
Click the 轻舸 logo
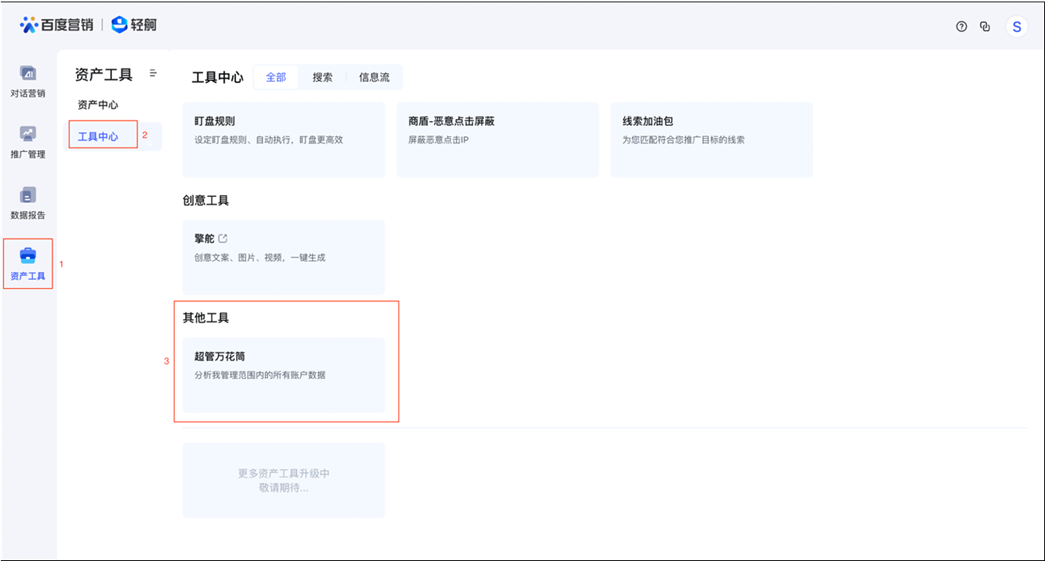[134, 25]
